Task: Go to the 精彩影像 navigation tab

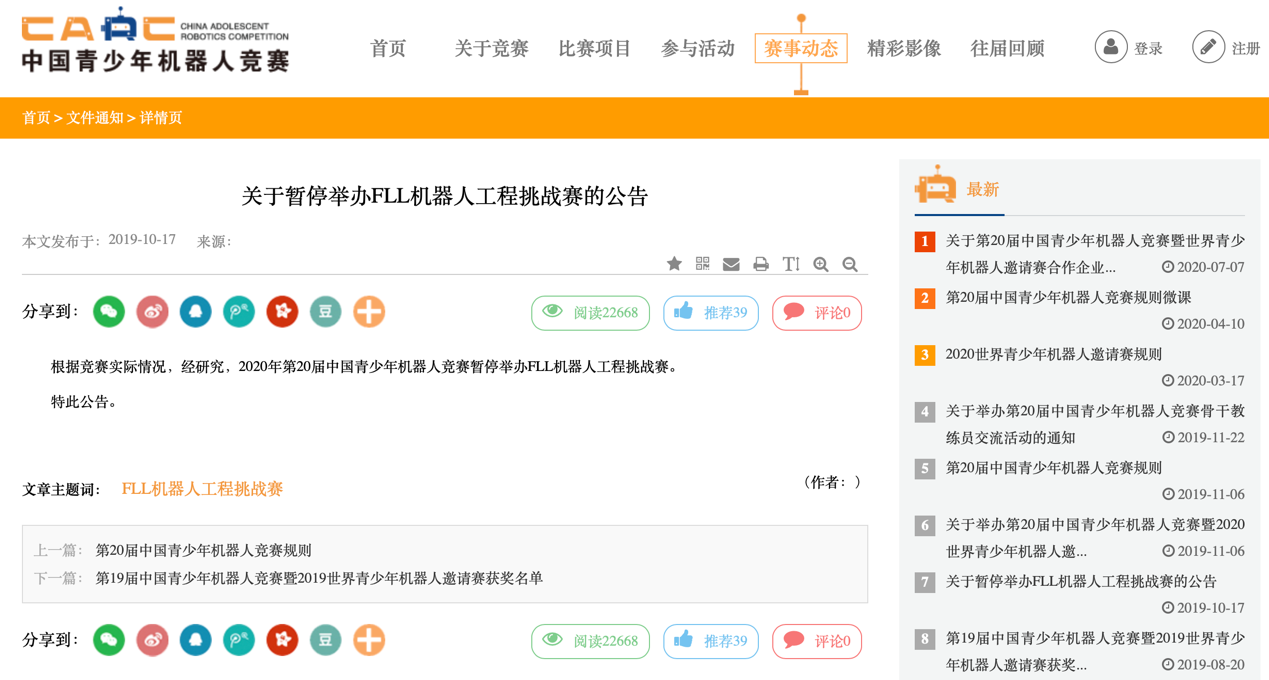Action: pos(904,48)
